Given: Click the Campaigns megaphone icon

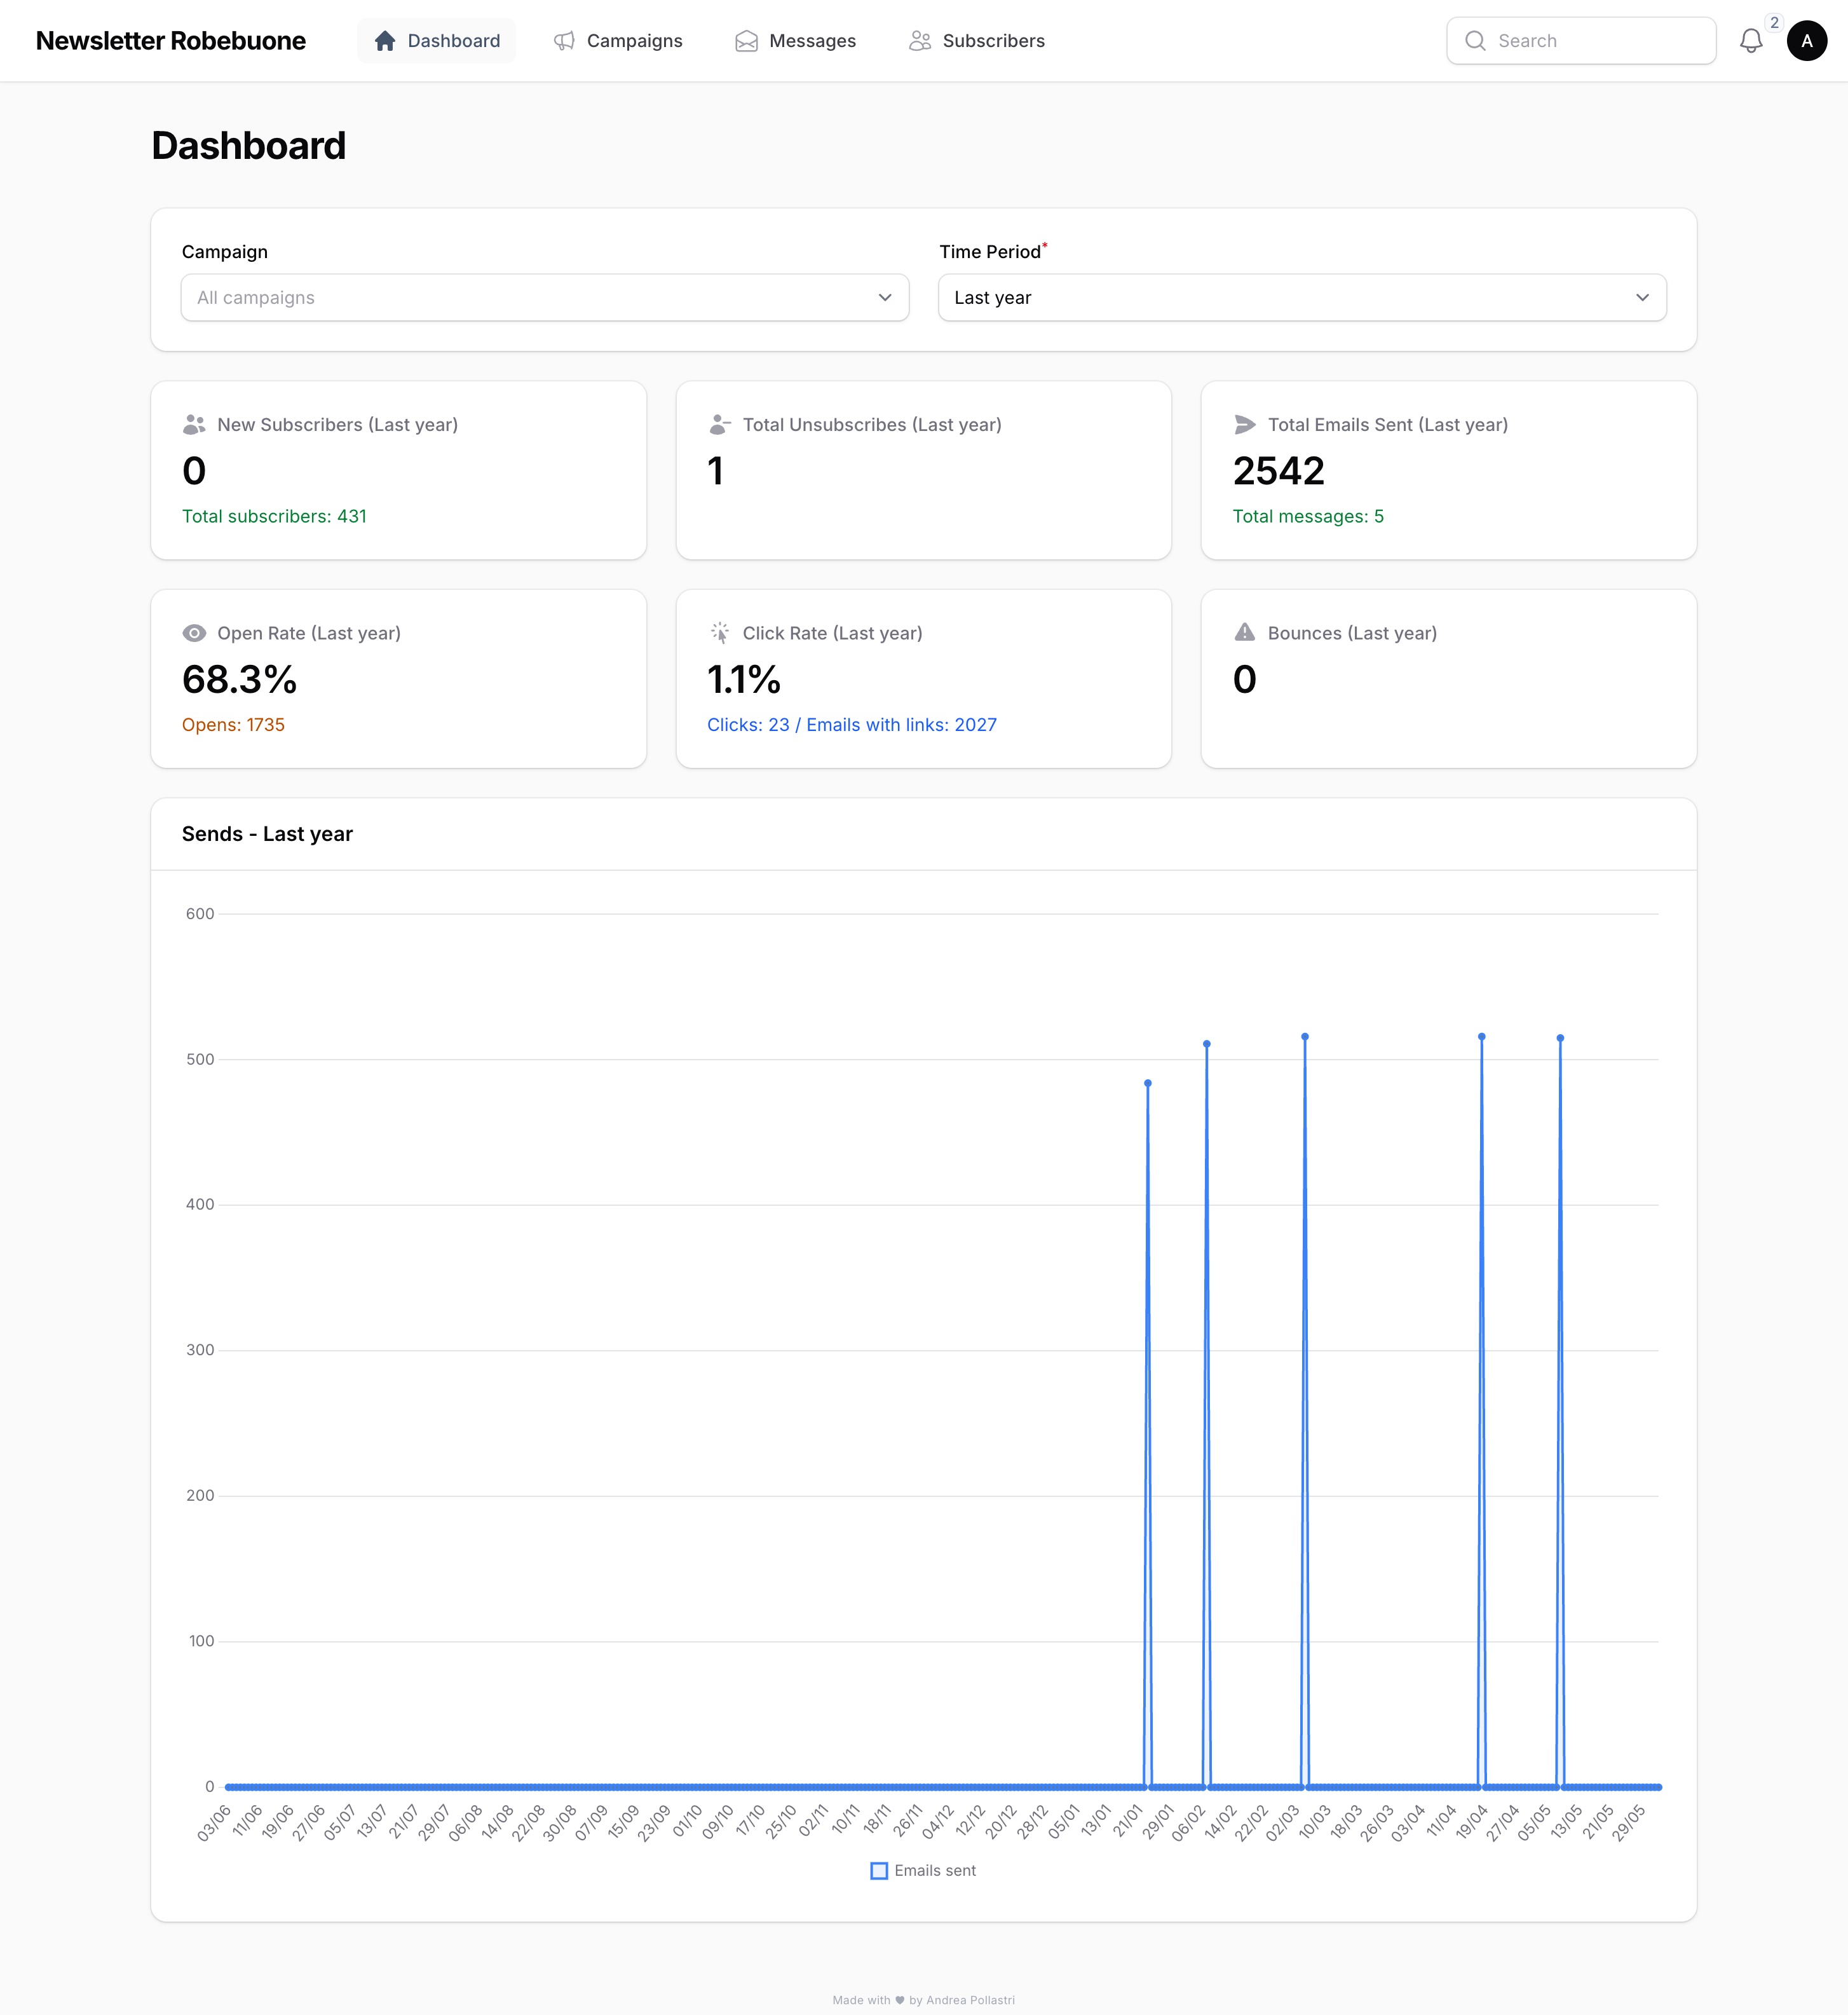Looking at the screenshot, I should [564, 41].
